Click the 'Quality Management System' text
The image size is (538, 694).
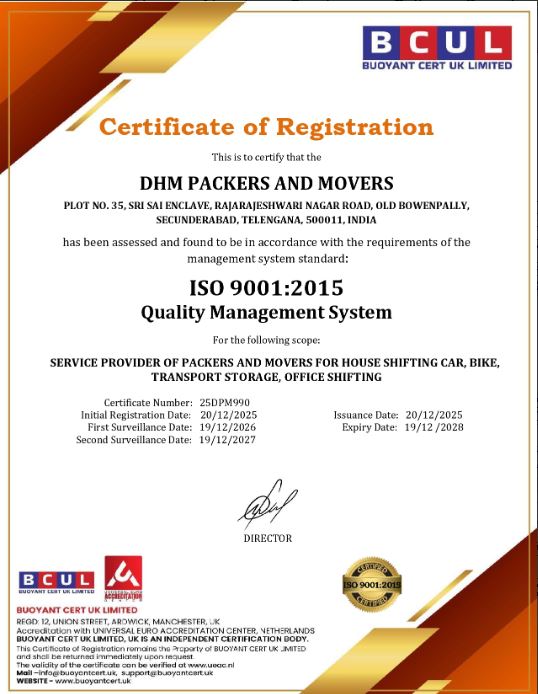coord(266,312)
